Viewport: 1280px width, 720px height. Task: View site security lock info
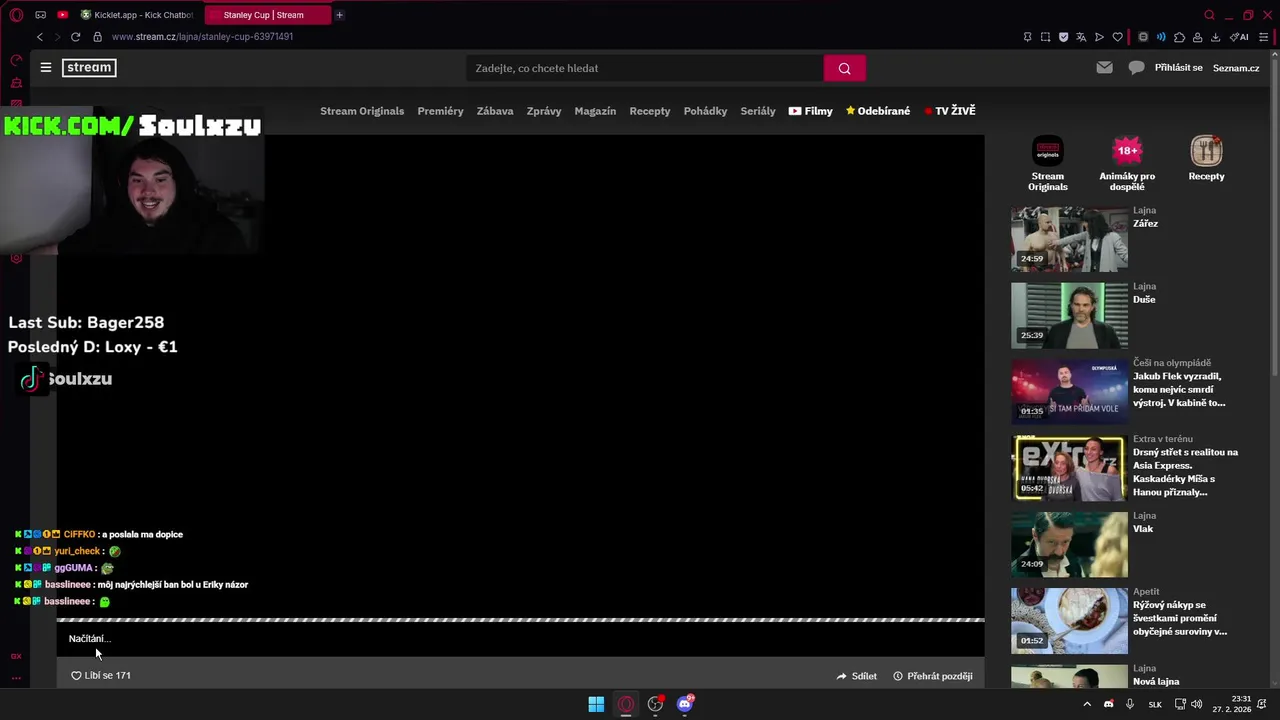pyautogui.click(x=97, y=37)
